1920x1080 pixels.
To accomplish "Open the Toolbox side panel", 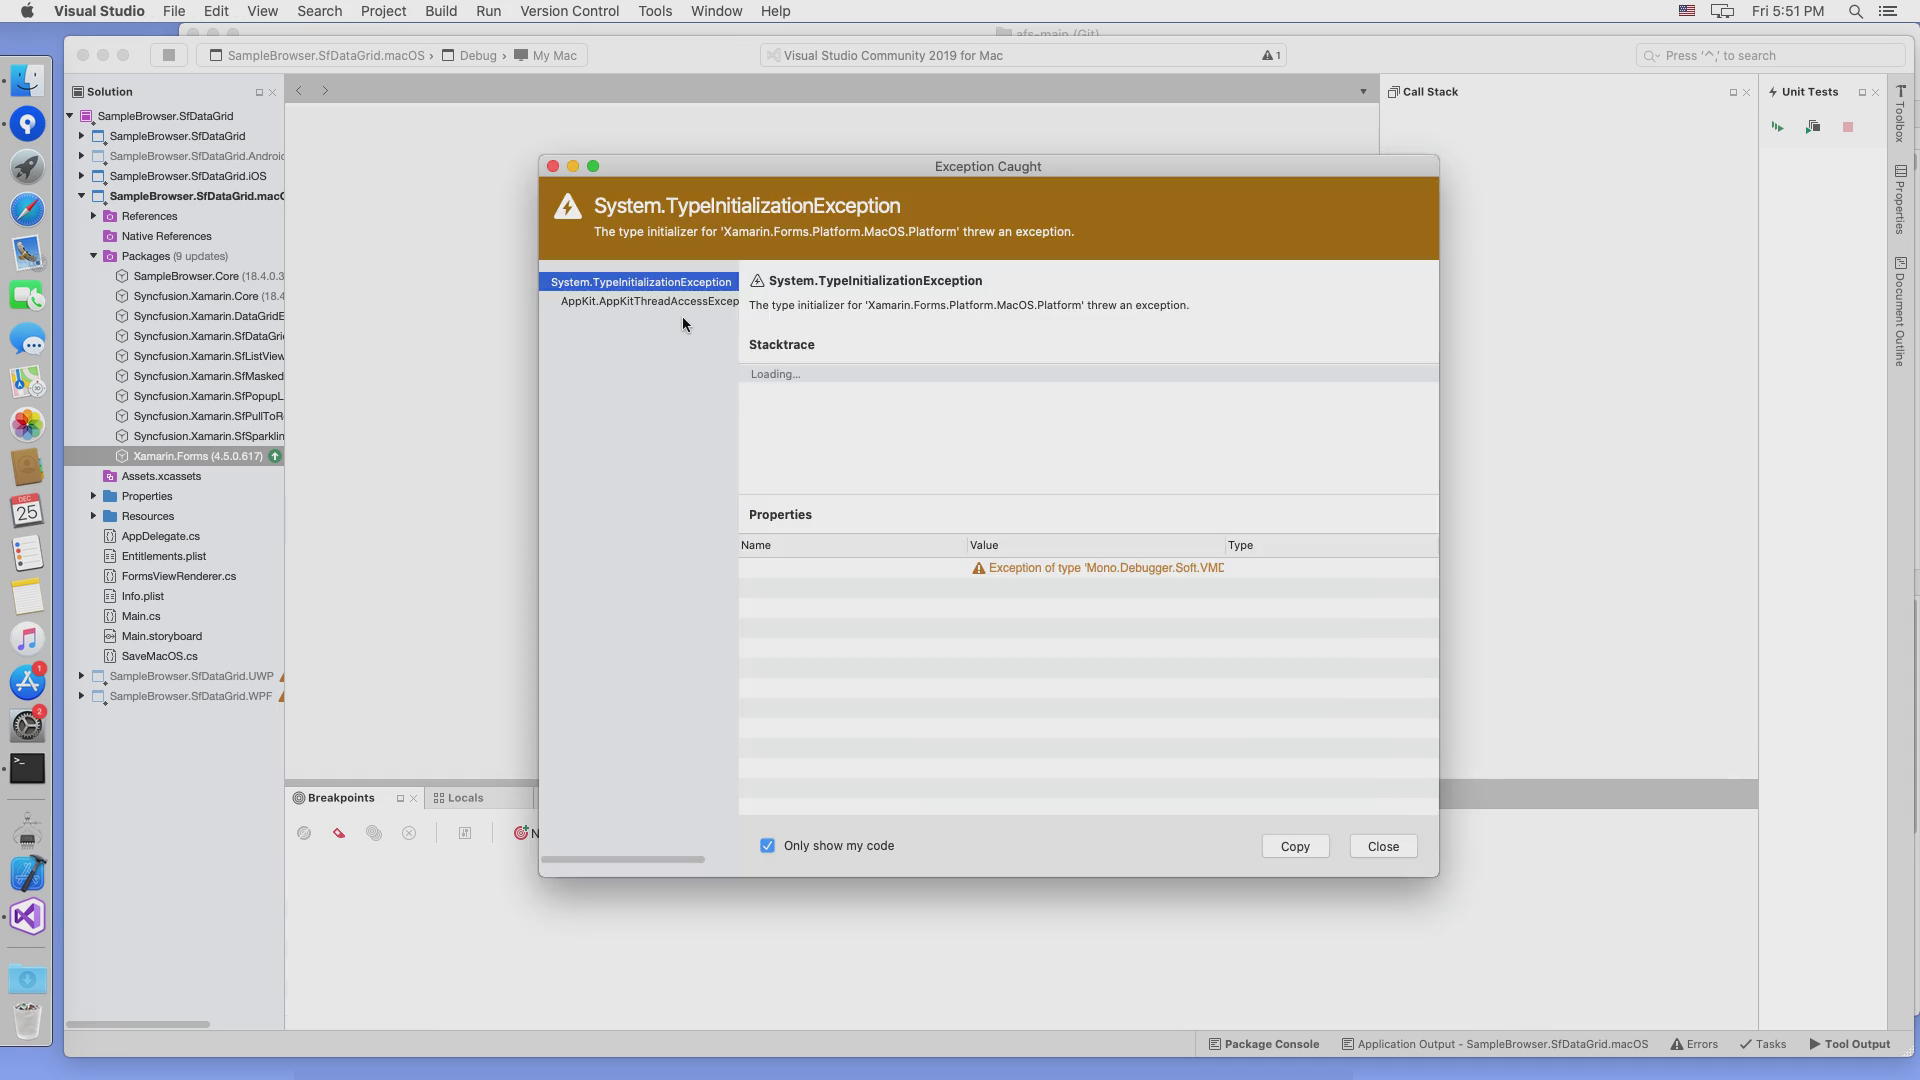I will 1900,114.
